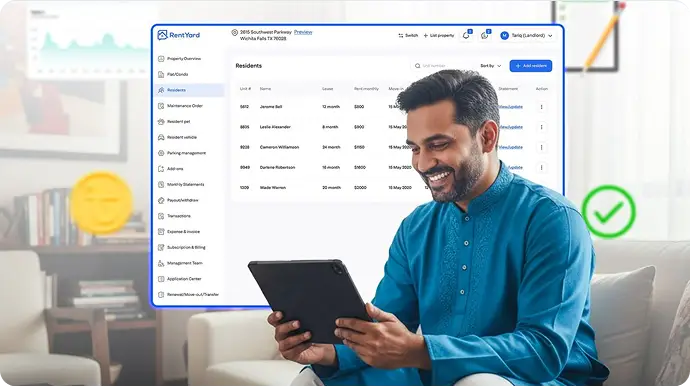Click List property in header
Image resolution: width=690 pixels, height=387 pixels.
point(439,36)
